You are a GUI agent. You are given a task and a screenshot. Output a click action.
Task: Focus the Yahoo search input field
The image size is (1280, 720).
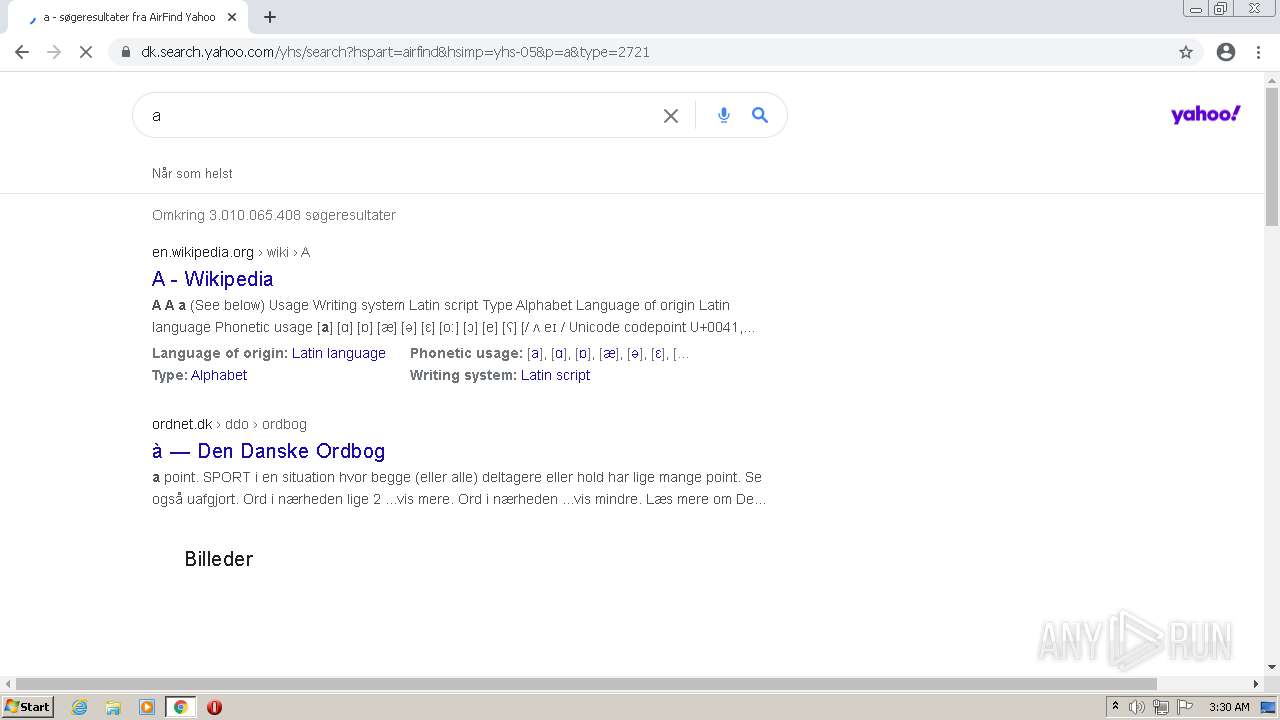(x=400, y=116)
